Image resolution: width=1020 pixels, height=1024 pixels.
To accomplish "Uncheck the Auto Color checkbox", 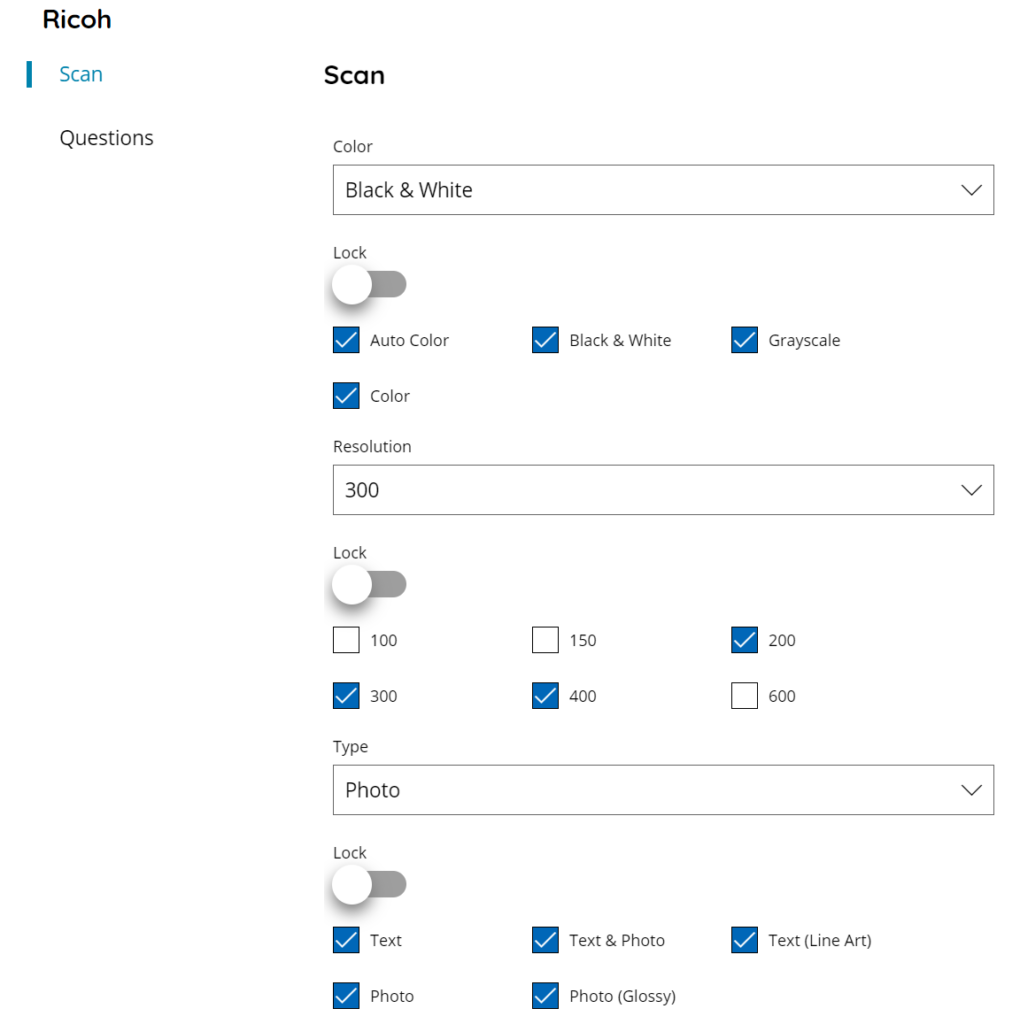I will pos(346,340).
